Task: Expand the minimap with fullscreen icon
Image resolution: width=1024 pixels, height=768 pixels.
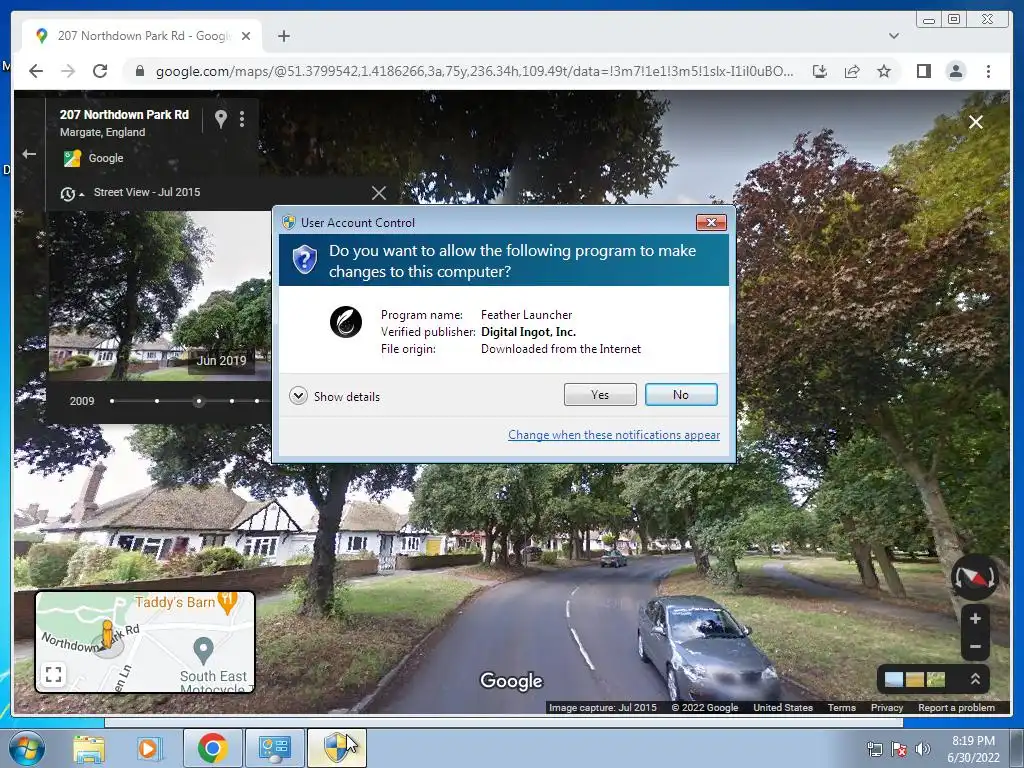Action: (54, 674)
